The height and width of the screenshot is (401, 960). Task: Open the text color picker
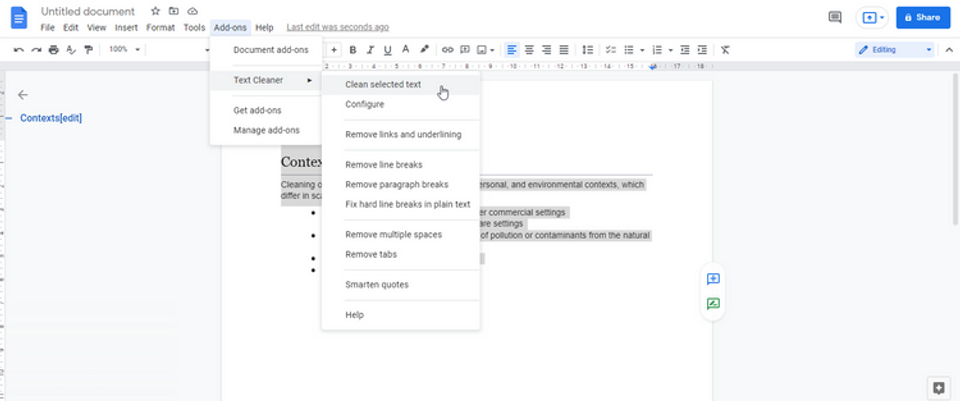pyautogui.click(x=405, y=50)
